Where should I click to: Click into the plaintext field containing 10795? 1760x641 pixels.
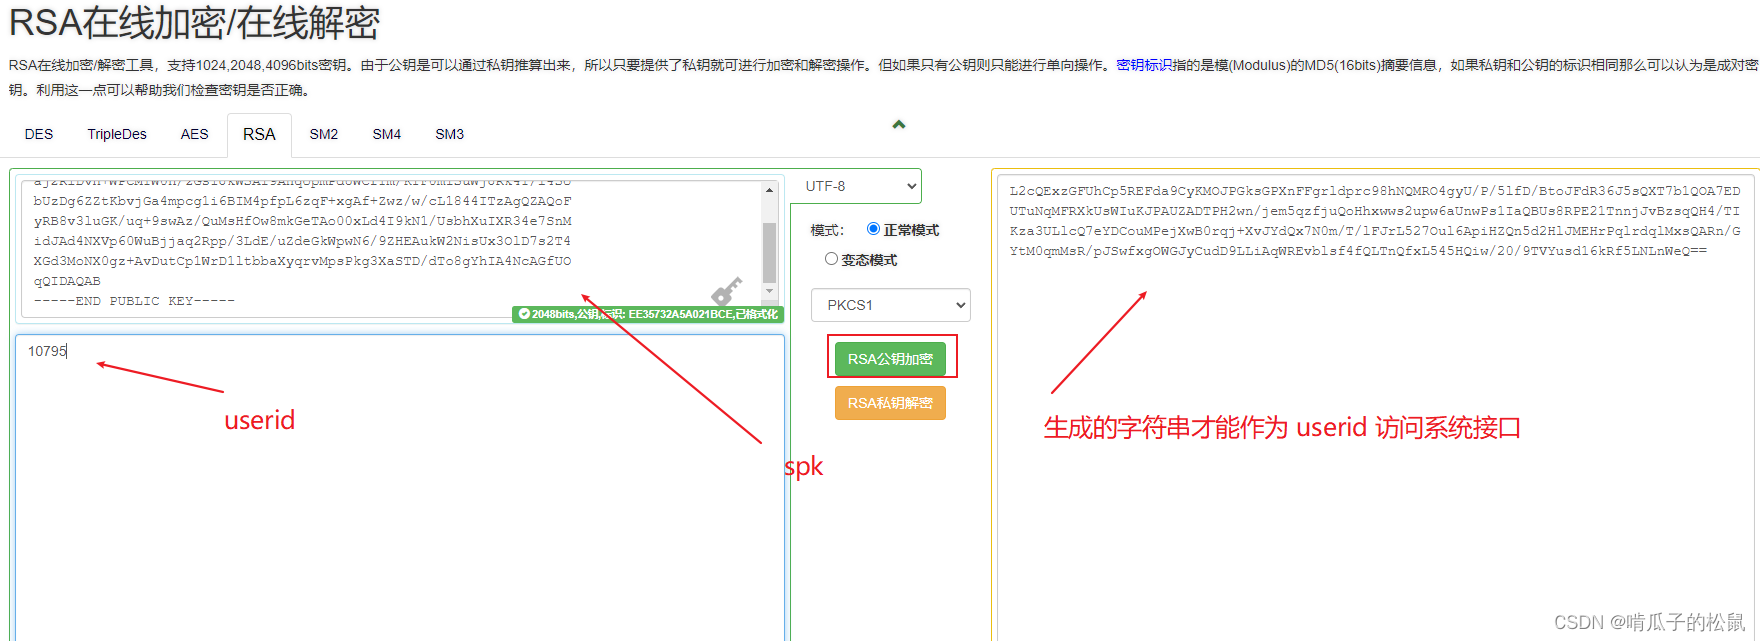[x=400, y=488]
